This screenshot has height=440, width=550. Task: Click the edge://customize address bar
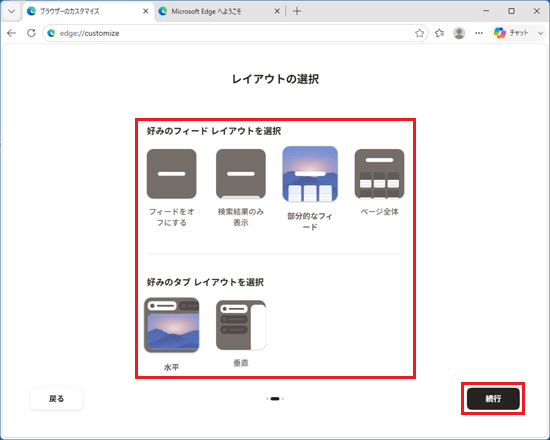[235, 33]
